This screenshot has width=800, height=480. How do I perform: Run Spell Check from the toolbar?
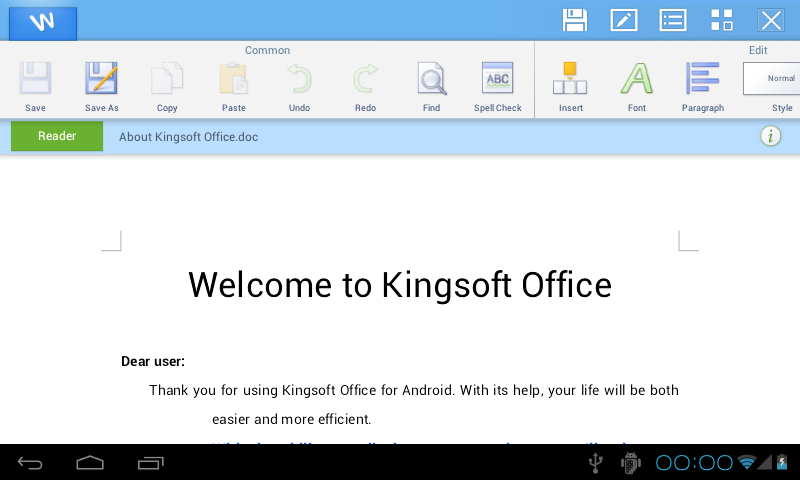tap(497, 86)
